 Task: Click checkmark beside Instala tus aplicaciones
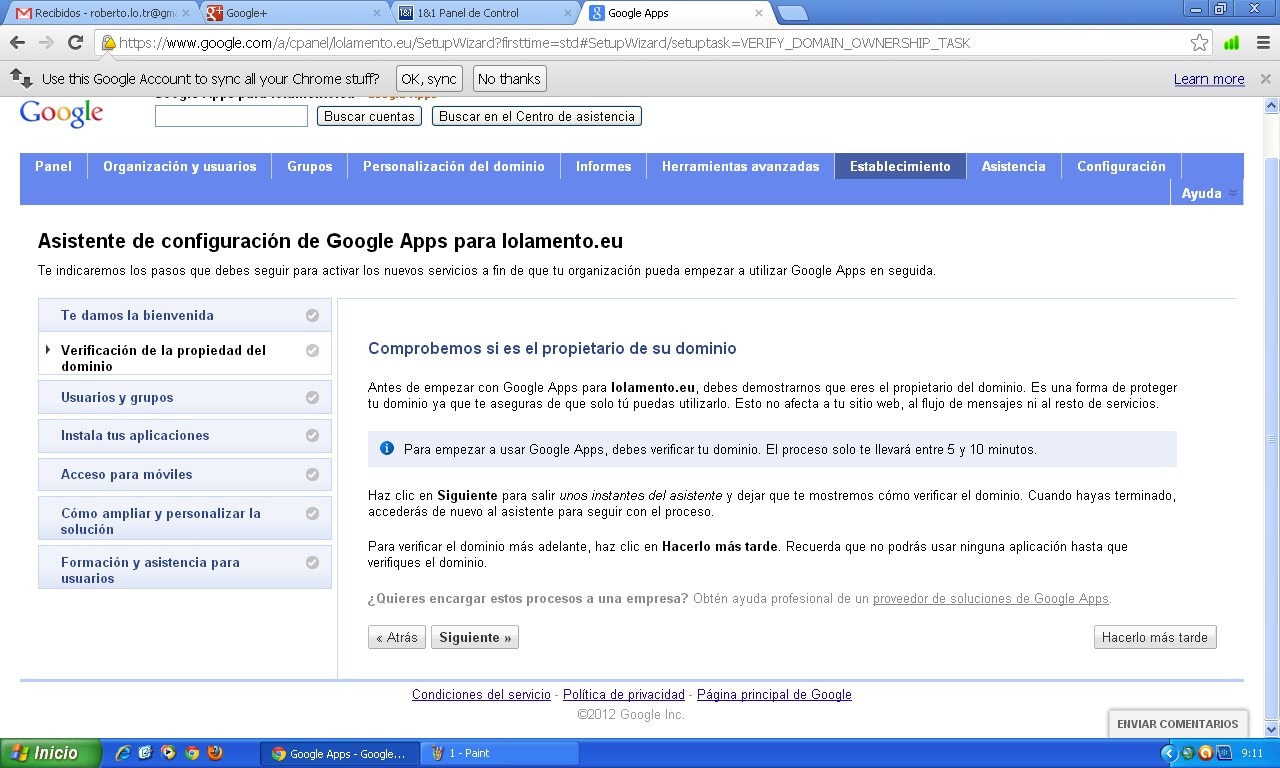312,435
